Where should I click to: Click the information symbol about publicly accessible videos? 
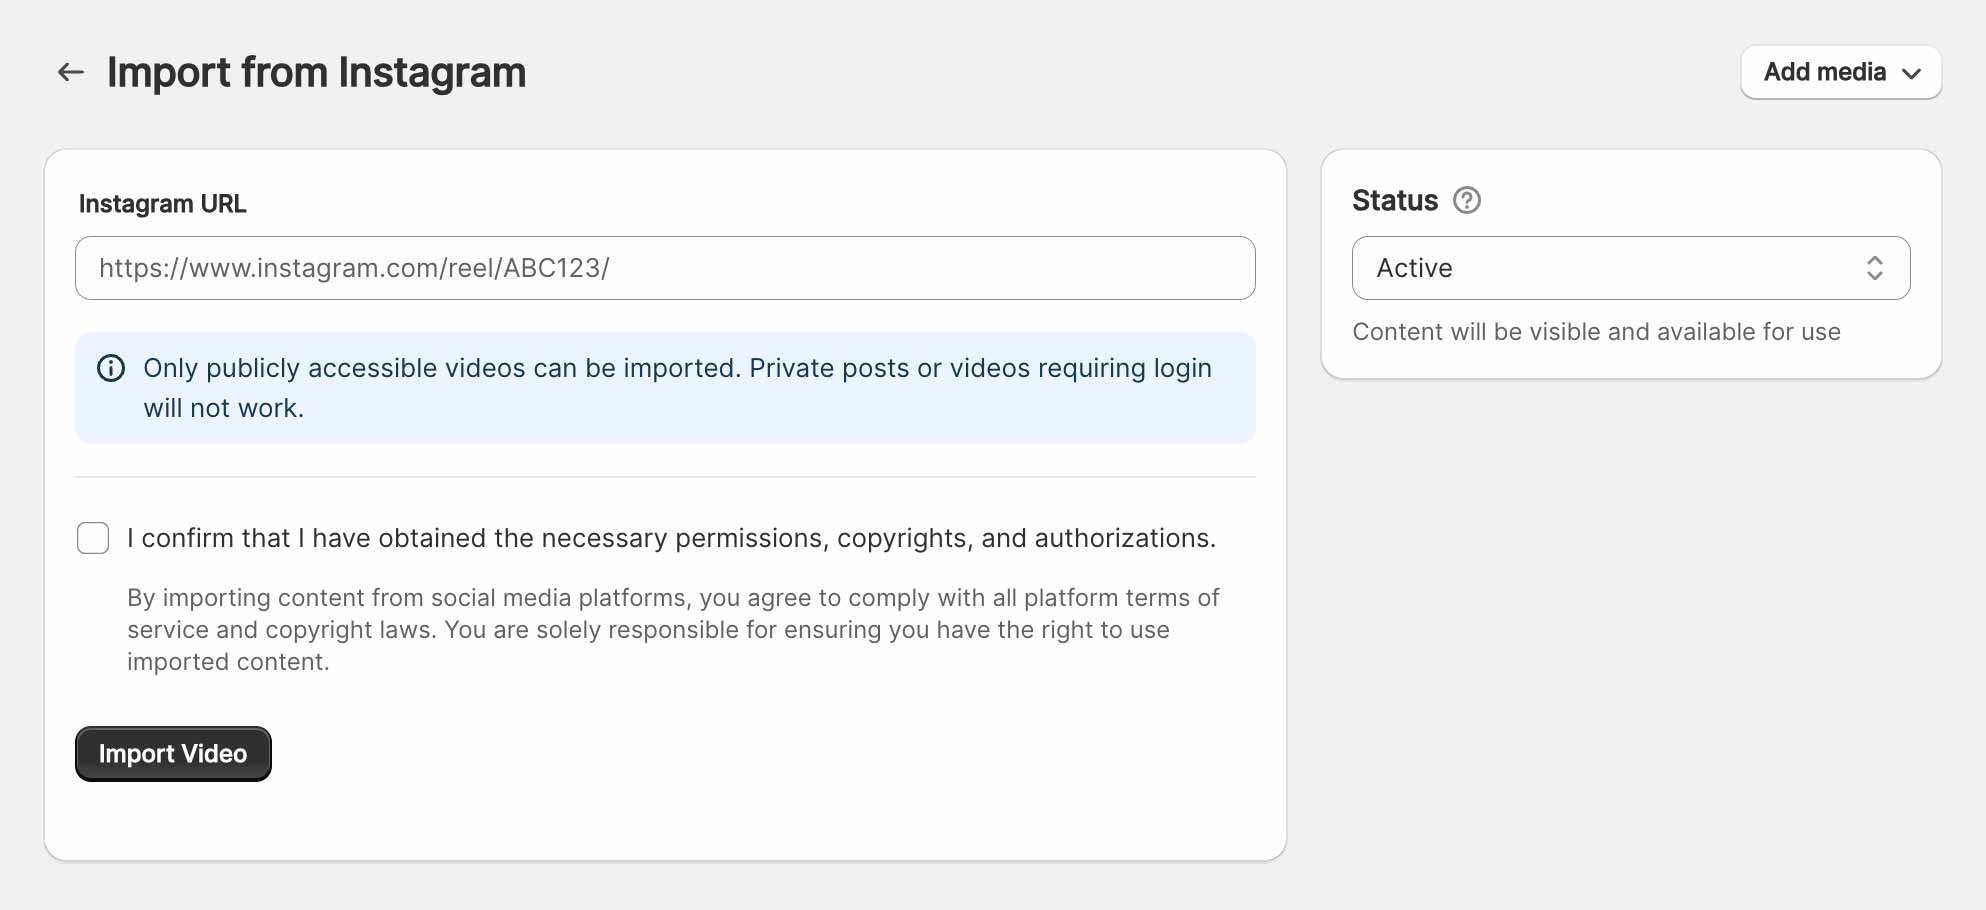pos(109,368)
